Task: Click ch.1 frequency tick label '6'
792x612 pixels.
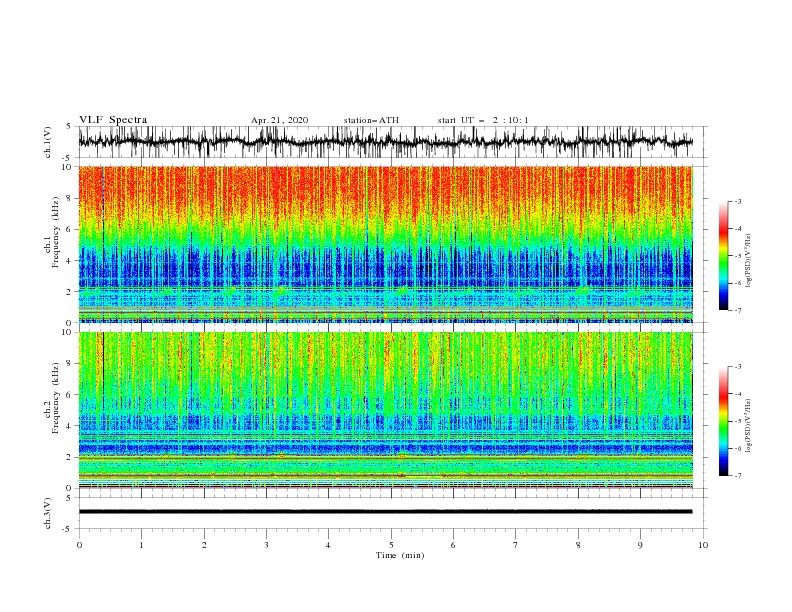Action: (x=69, y=229)
